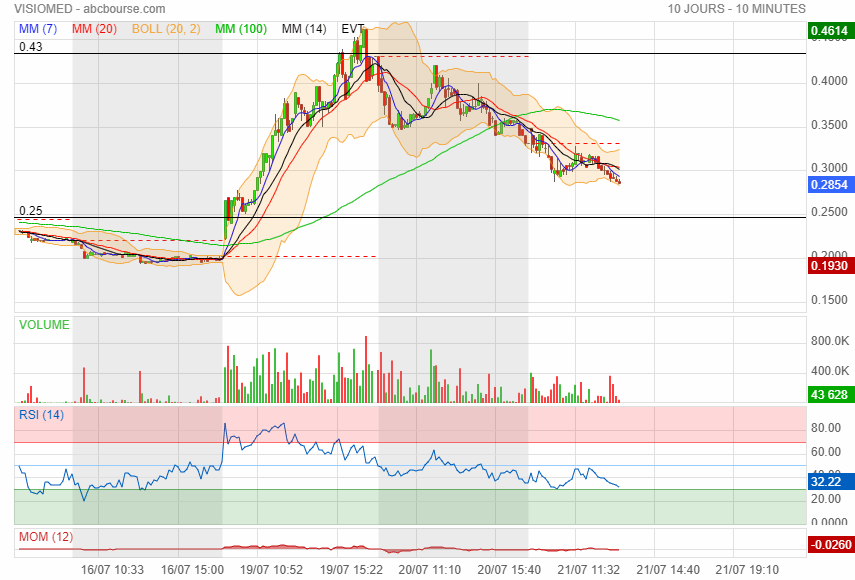The height and width of the screenshot is (580, 855).
Task: Click the 60.00 RSI axis label
Action: pos(826,452)
